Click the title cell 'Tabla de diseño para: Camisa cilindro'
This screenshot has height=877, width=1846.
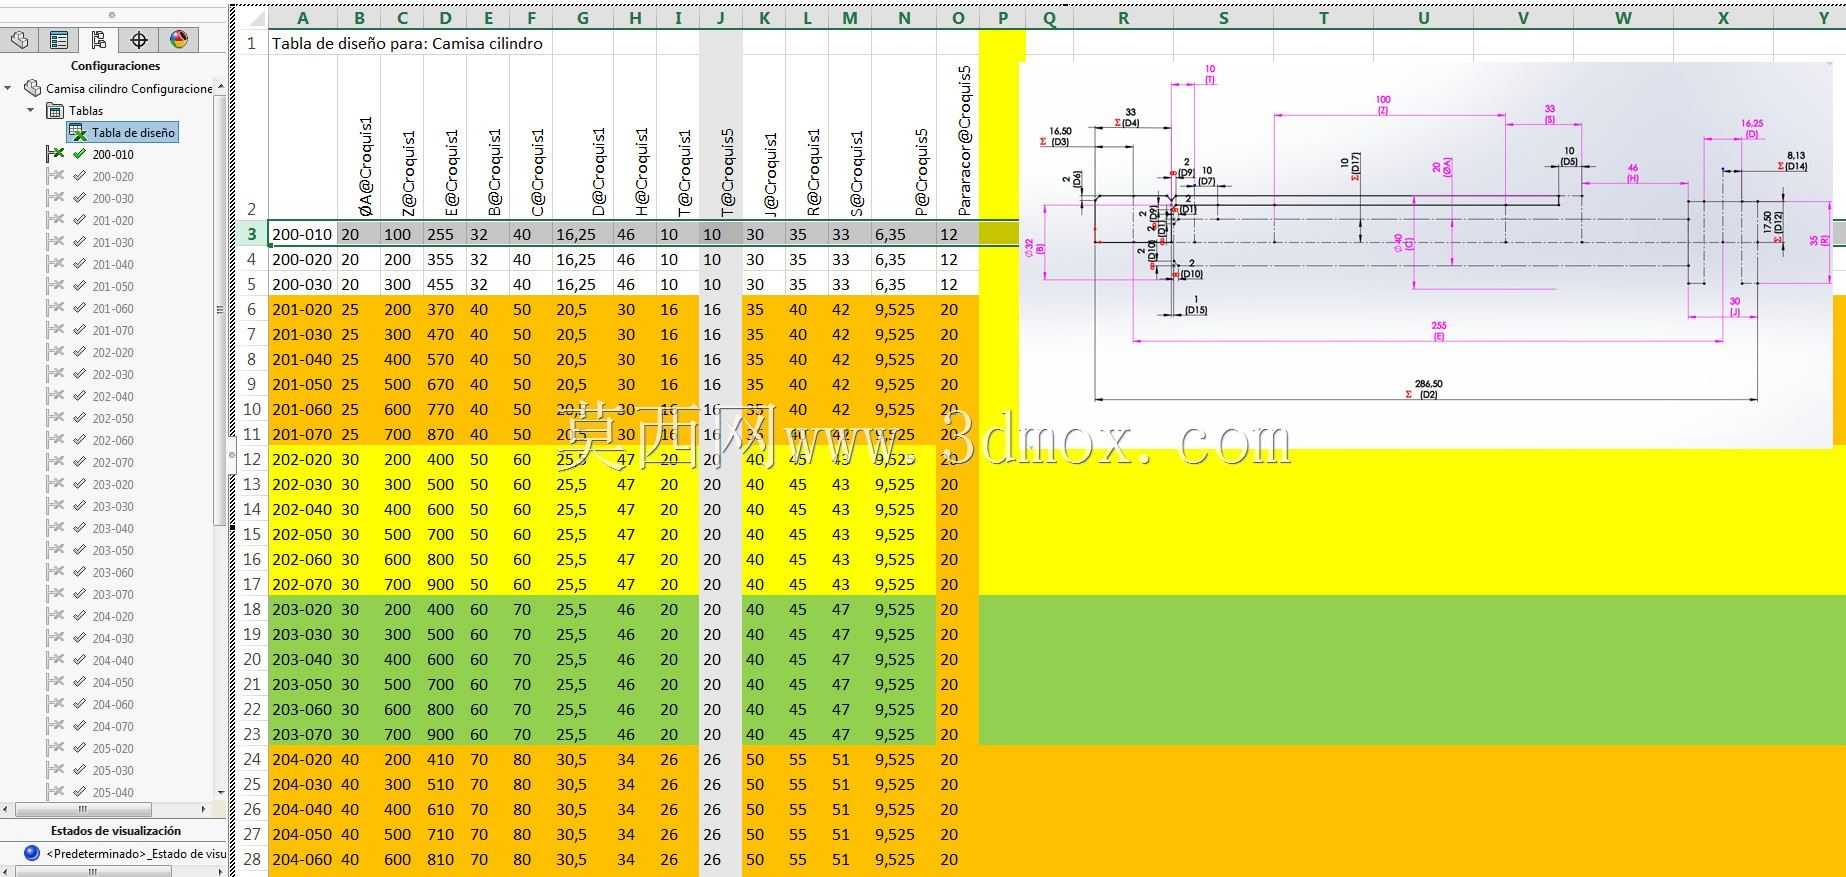click(x=407, y=43)
